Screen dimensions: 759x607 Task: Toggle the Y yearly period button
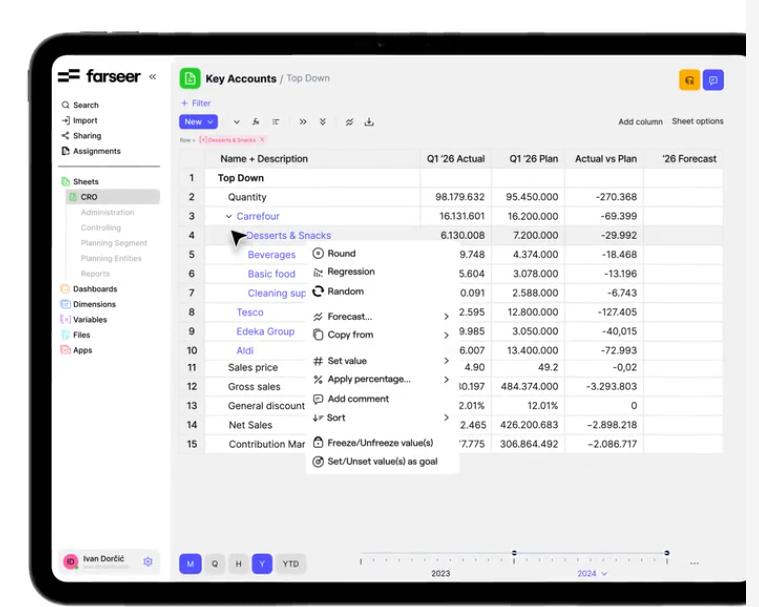[x=262, y=563]
